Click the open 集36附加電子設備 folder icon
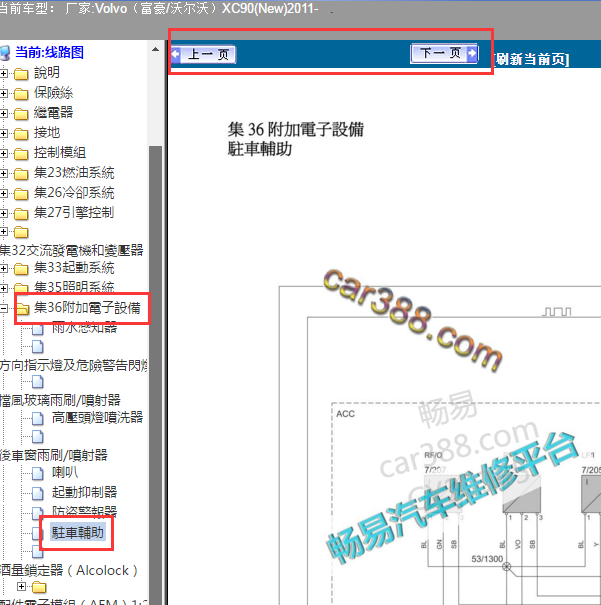 point(23,309)
